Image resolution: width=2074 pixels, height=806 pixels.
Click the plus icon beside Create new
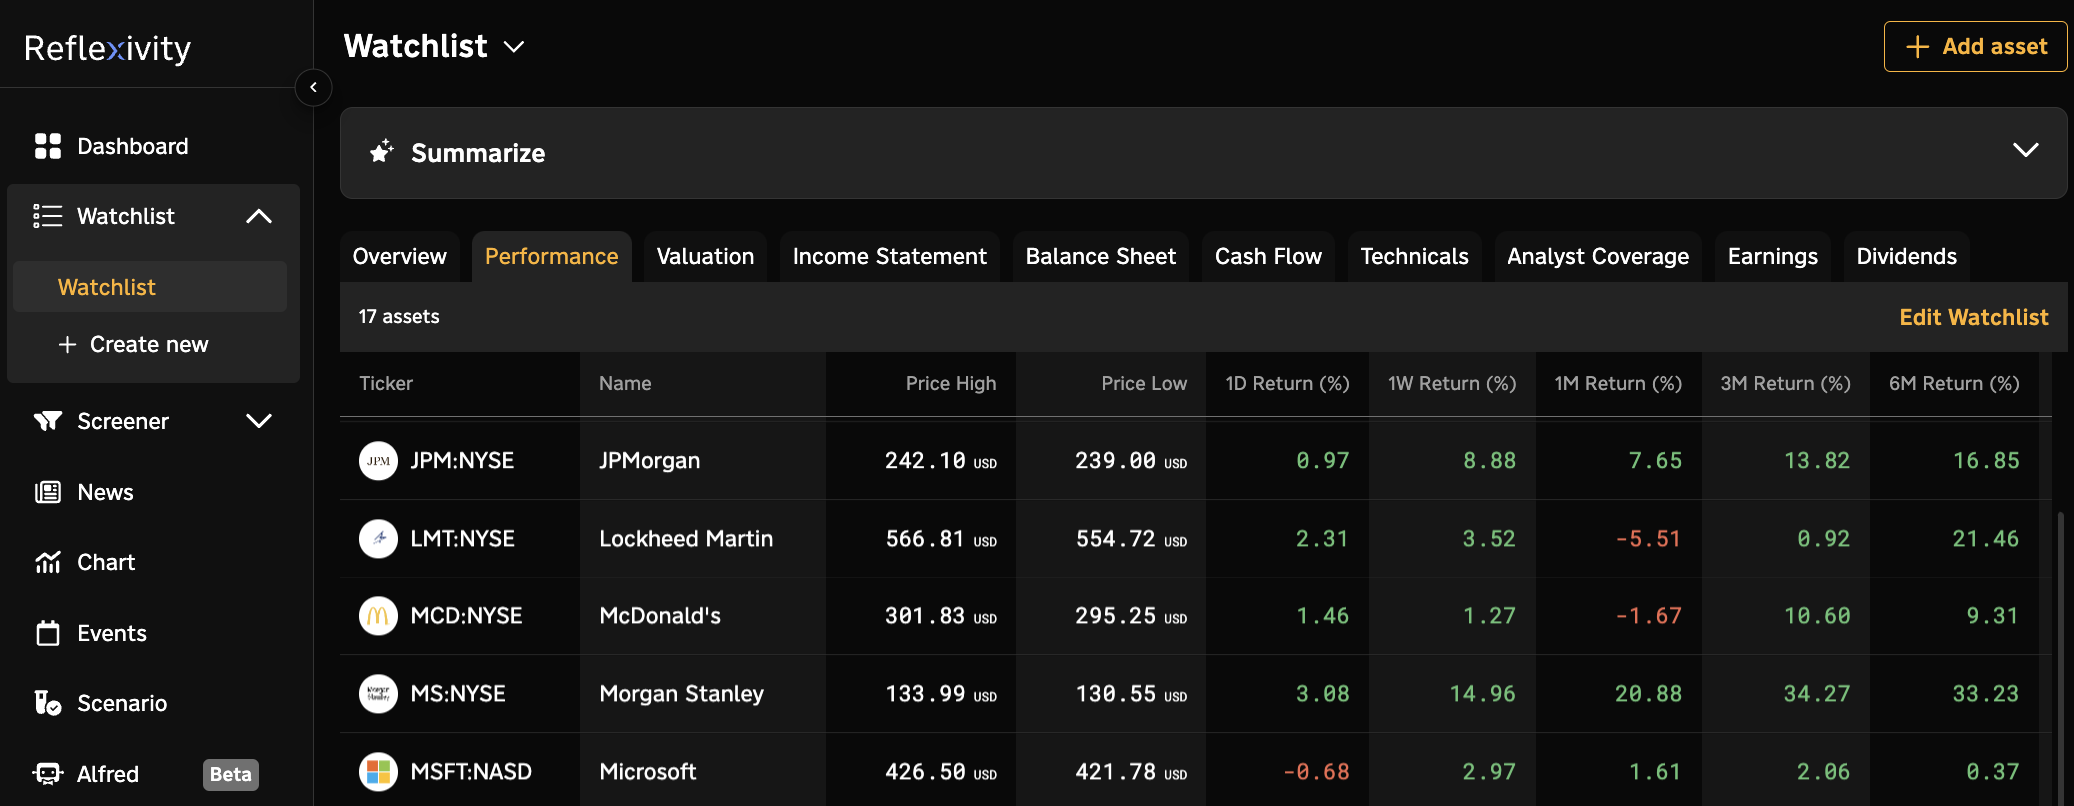tap(67, 344)
